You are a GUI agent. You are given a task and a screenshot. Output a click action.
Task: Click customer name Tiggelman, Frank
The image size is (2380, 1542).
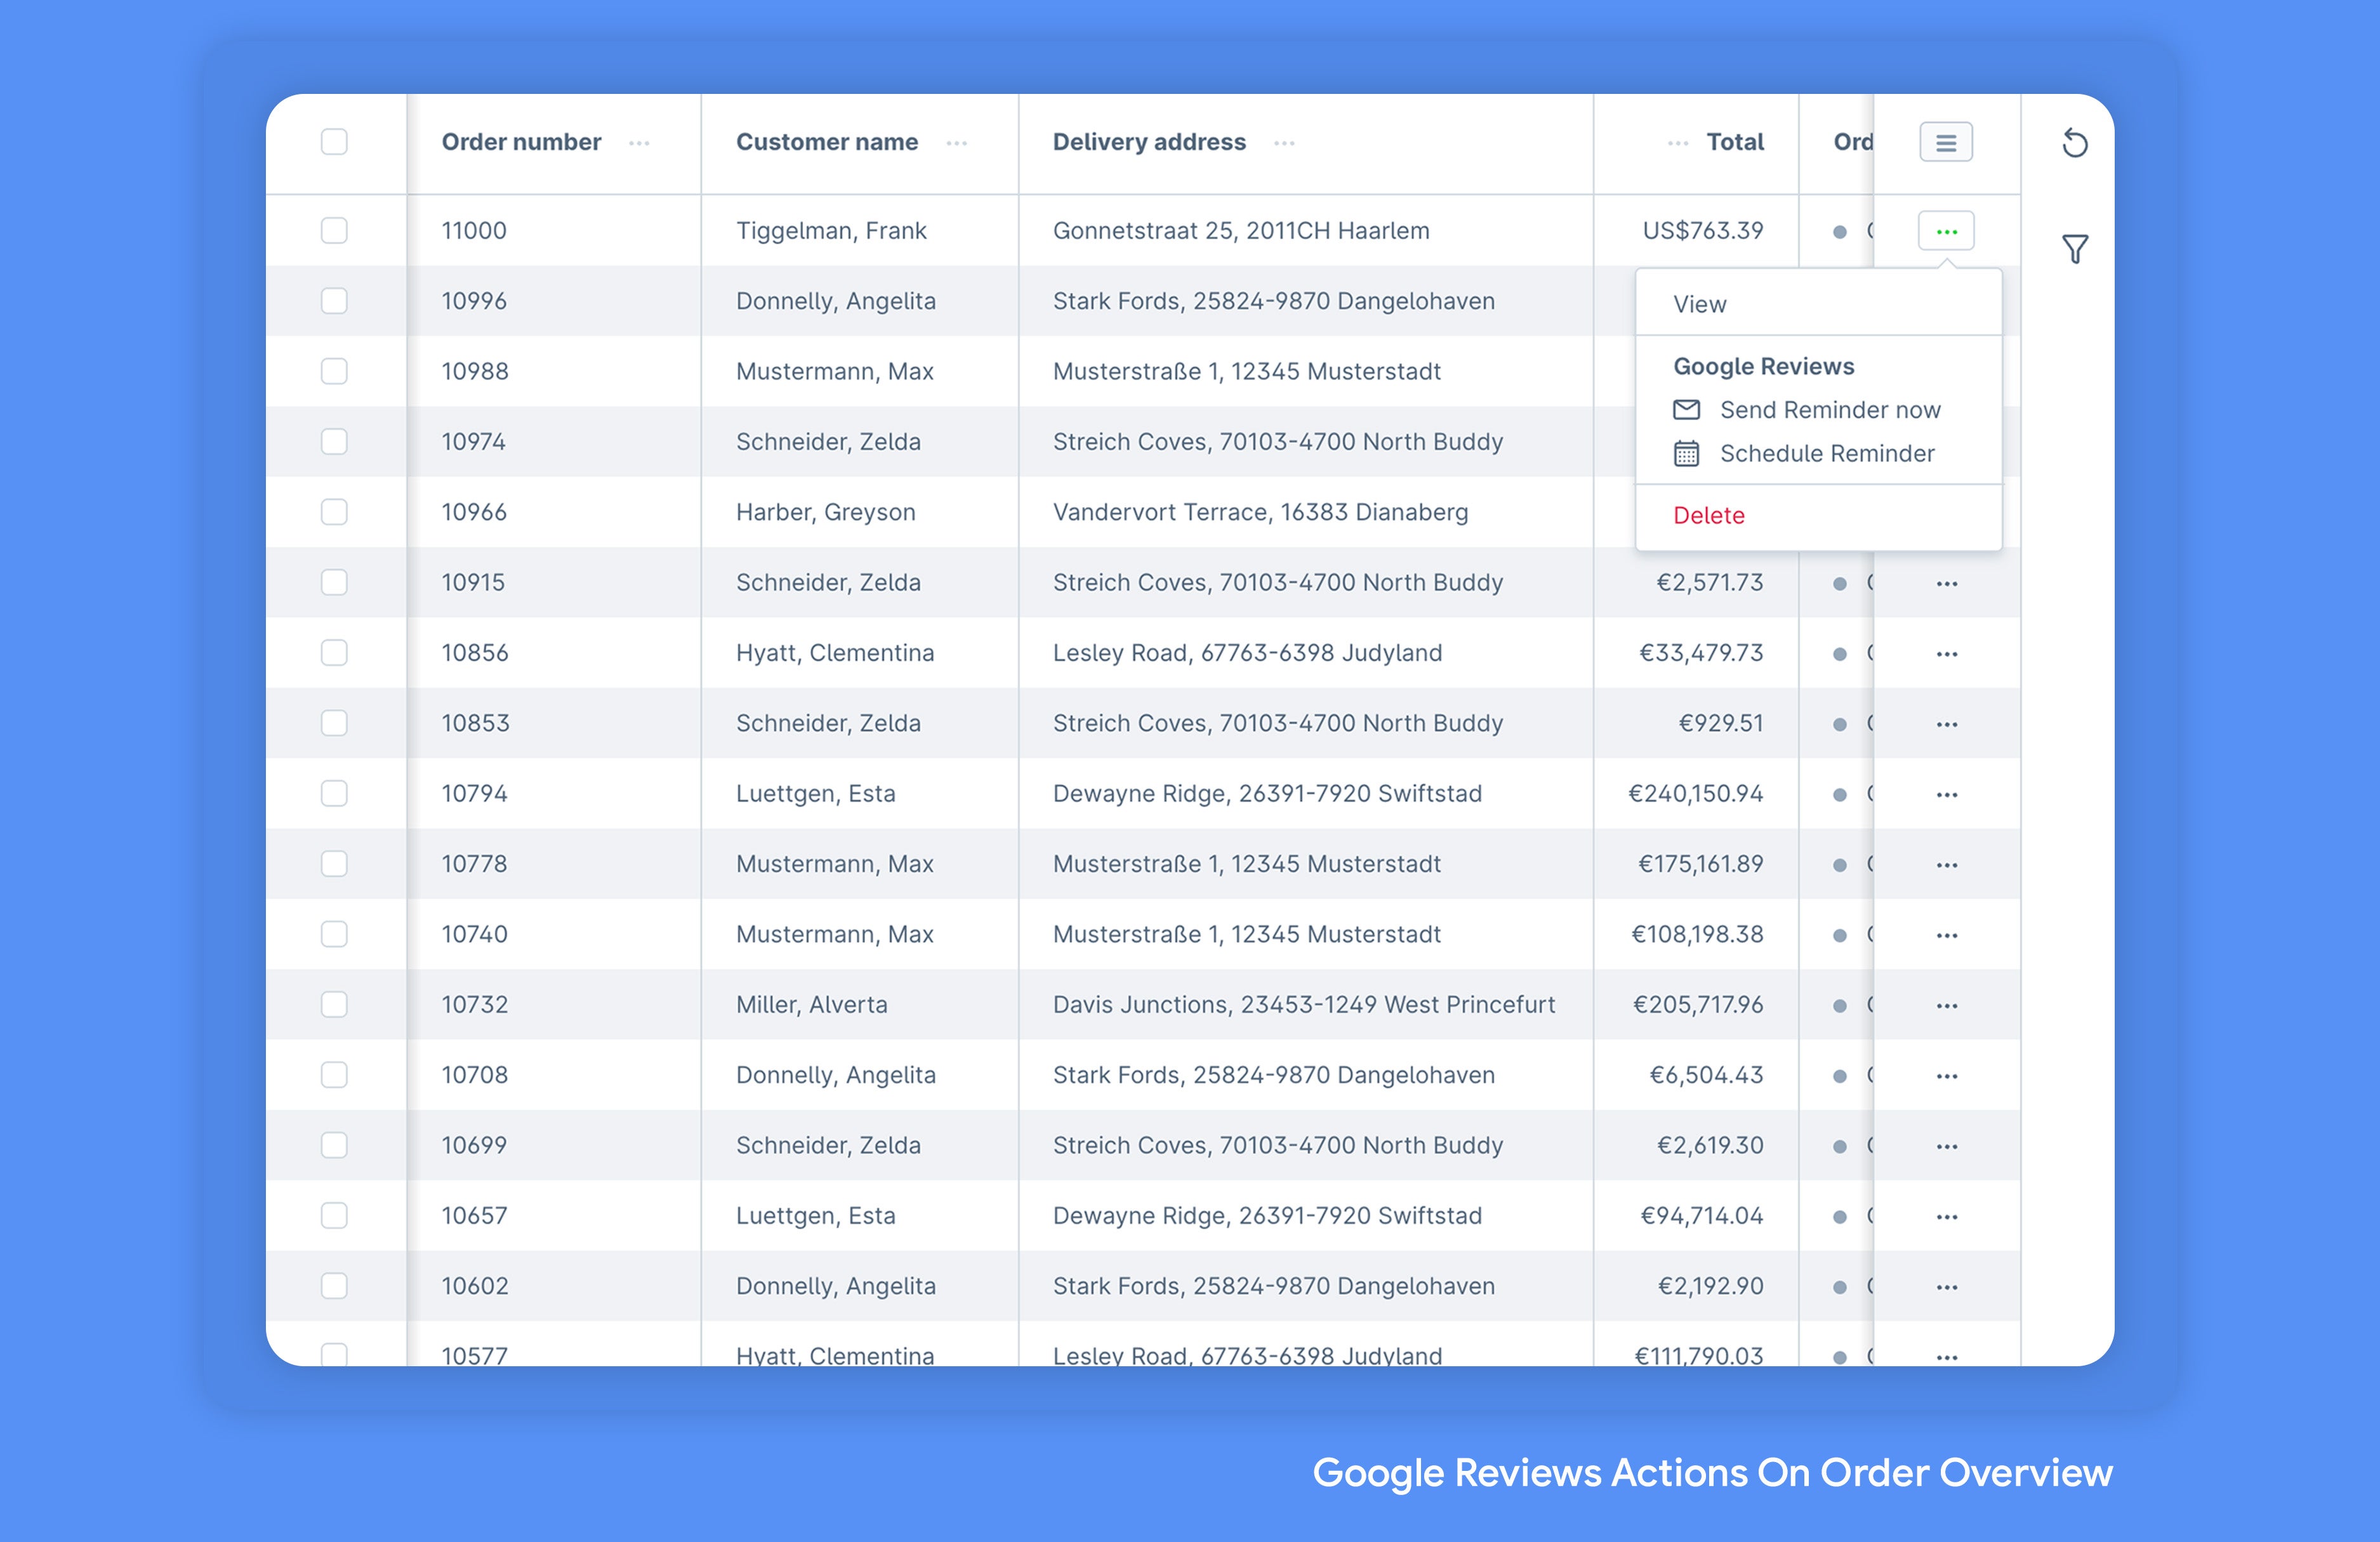(831, 231)
